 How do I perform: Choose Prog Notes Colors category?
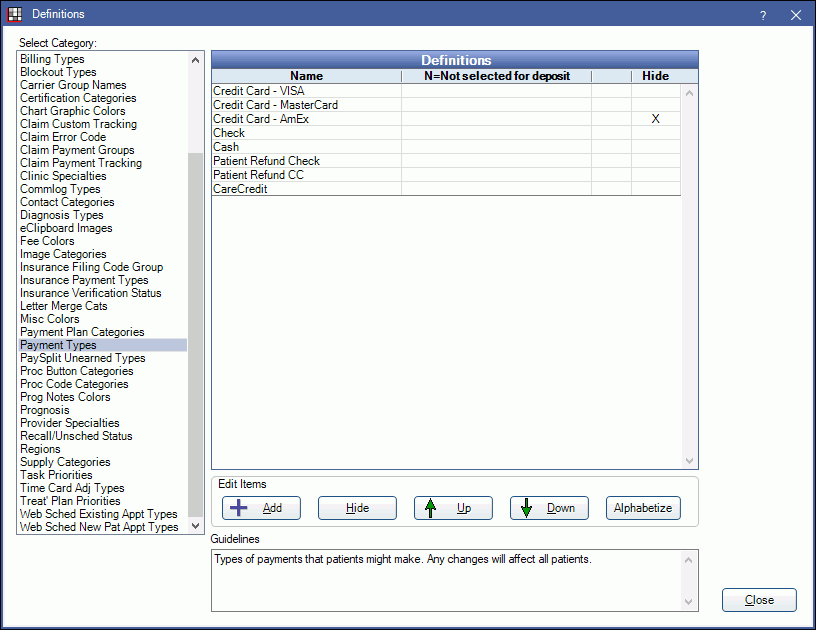pos(103,397)
